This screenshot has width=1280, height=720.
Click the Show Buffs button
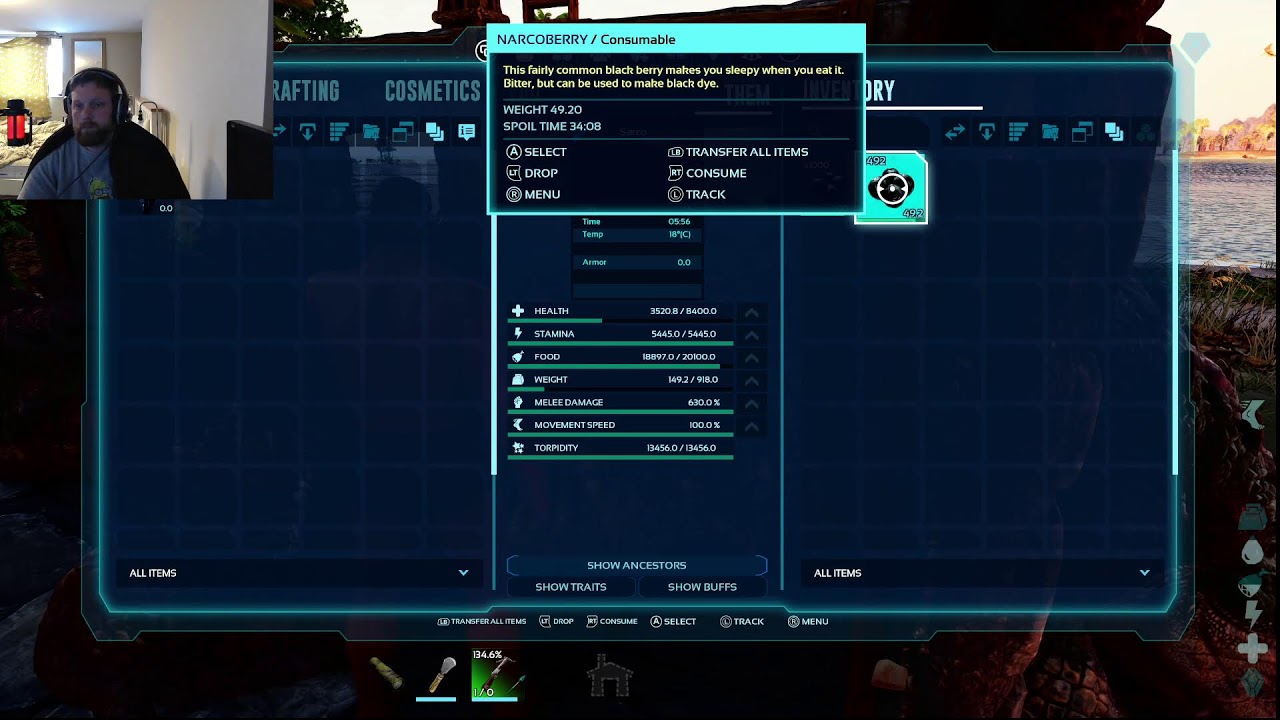702,587
